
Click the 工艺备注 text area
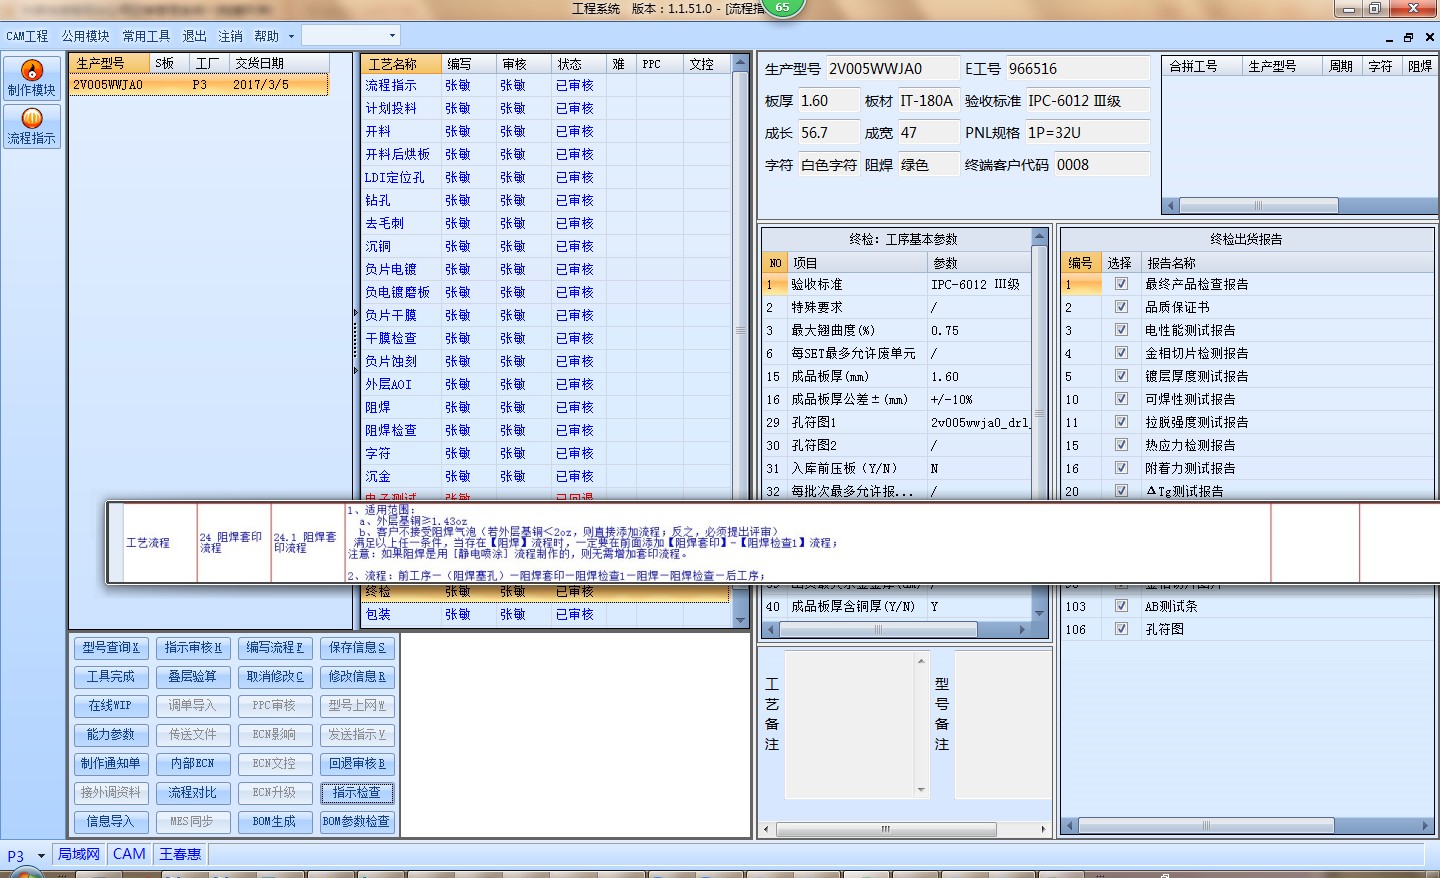[857, 725]
